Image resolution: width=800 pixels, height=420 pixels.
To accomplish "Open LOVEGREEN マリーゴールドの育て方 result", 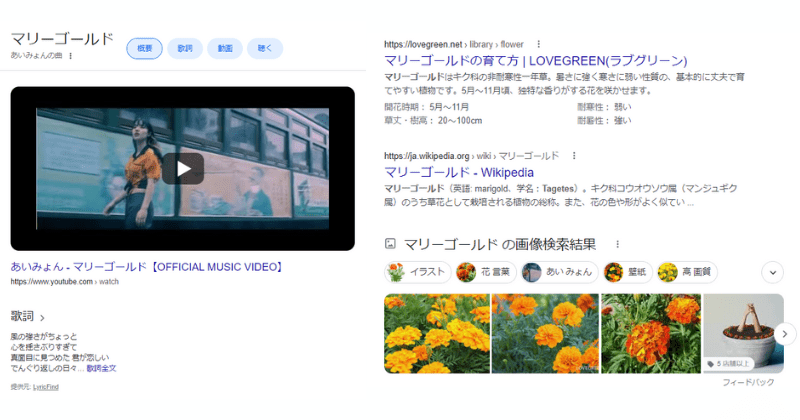I will click(535, 60).
